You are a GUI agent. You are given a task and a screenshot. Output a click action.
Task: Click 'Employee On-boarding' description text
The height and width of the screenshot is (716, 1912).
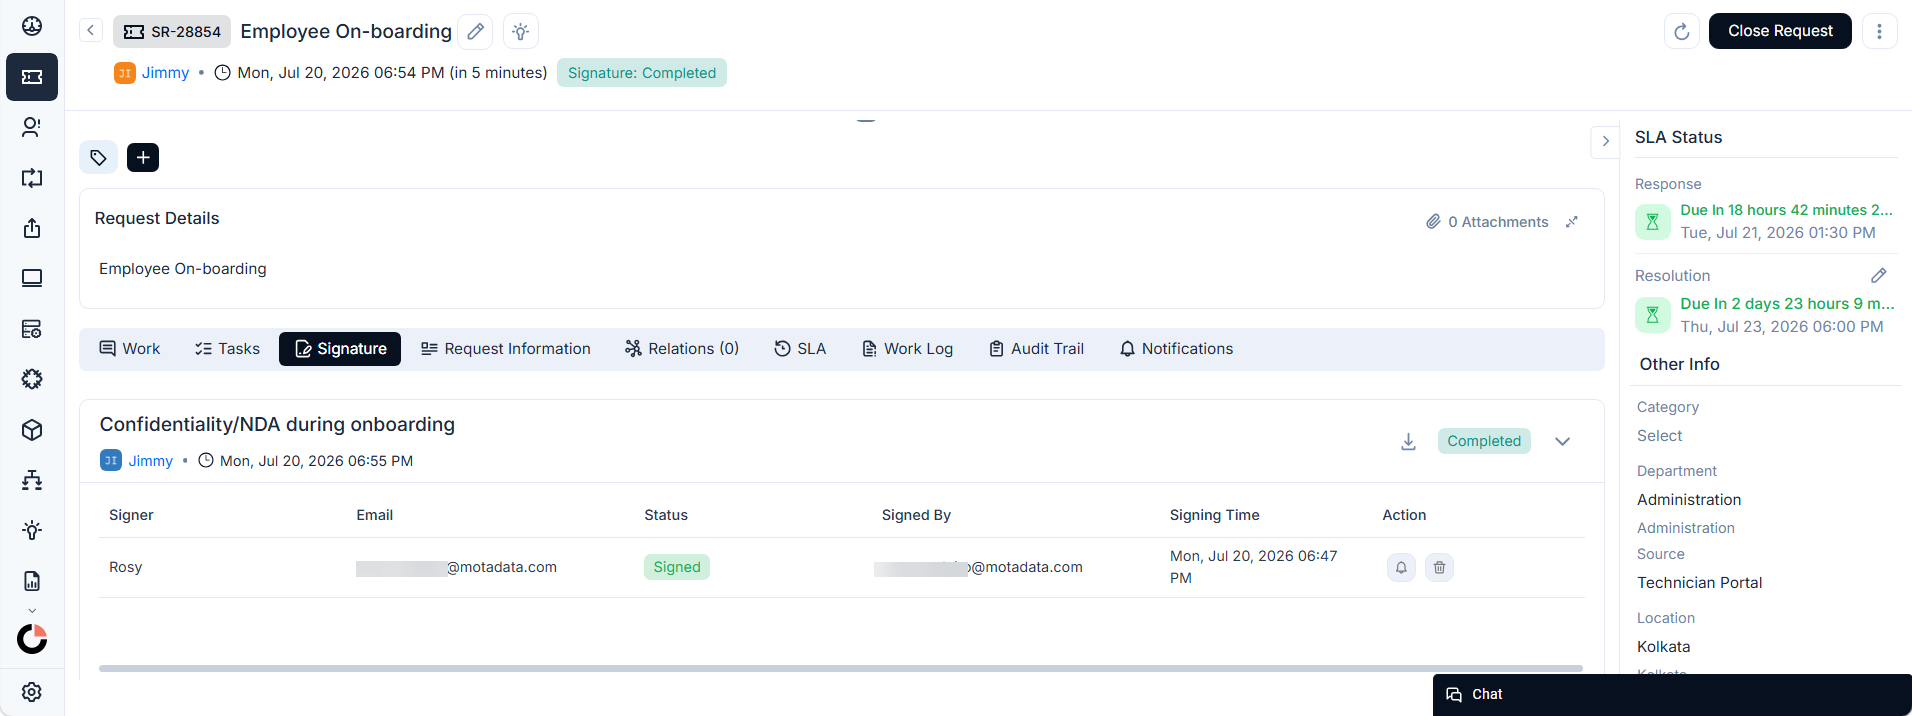tap(183, 269)
